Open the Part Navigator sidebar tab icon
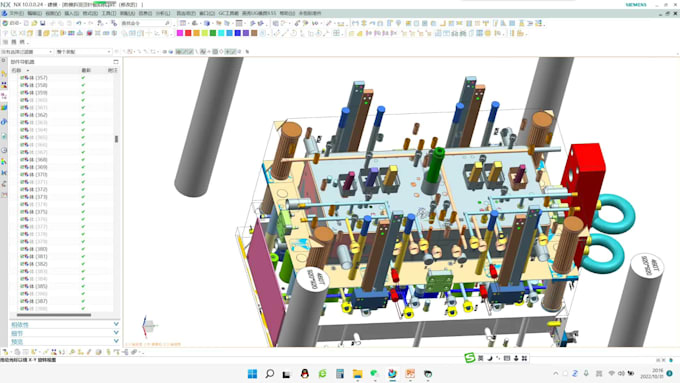 point(4,96)
